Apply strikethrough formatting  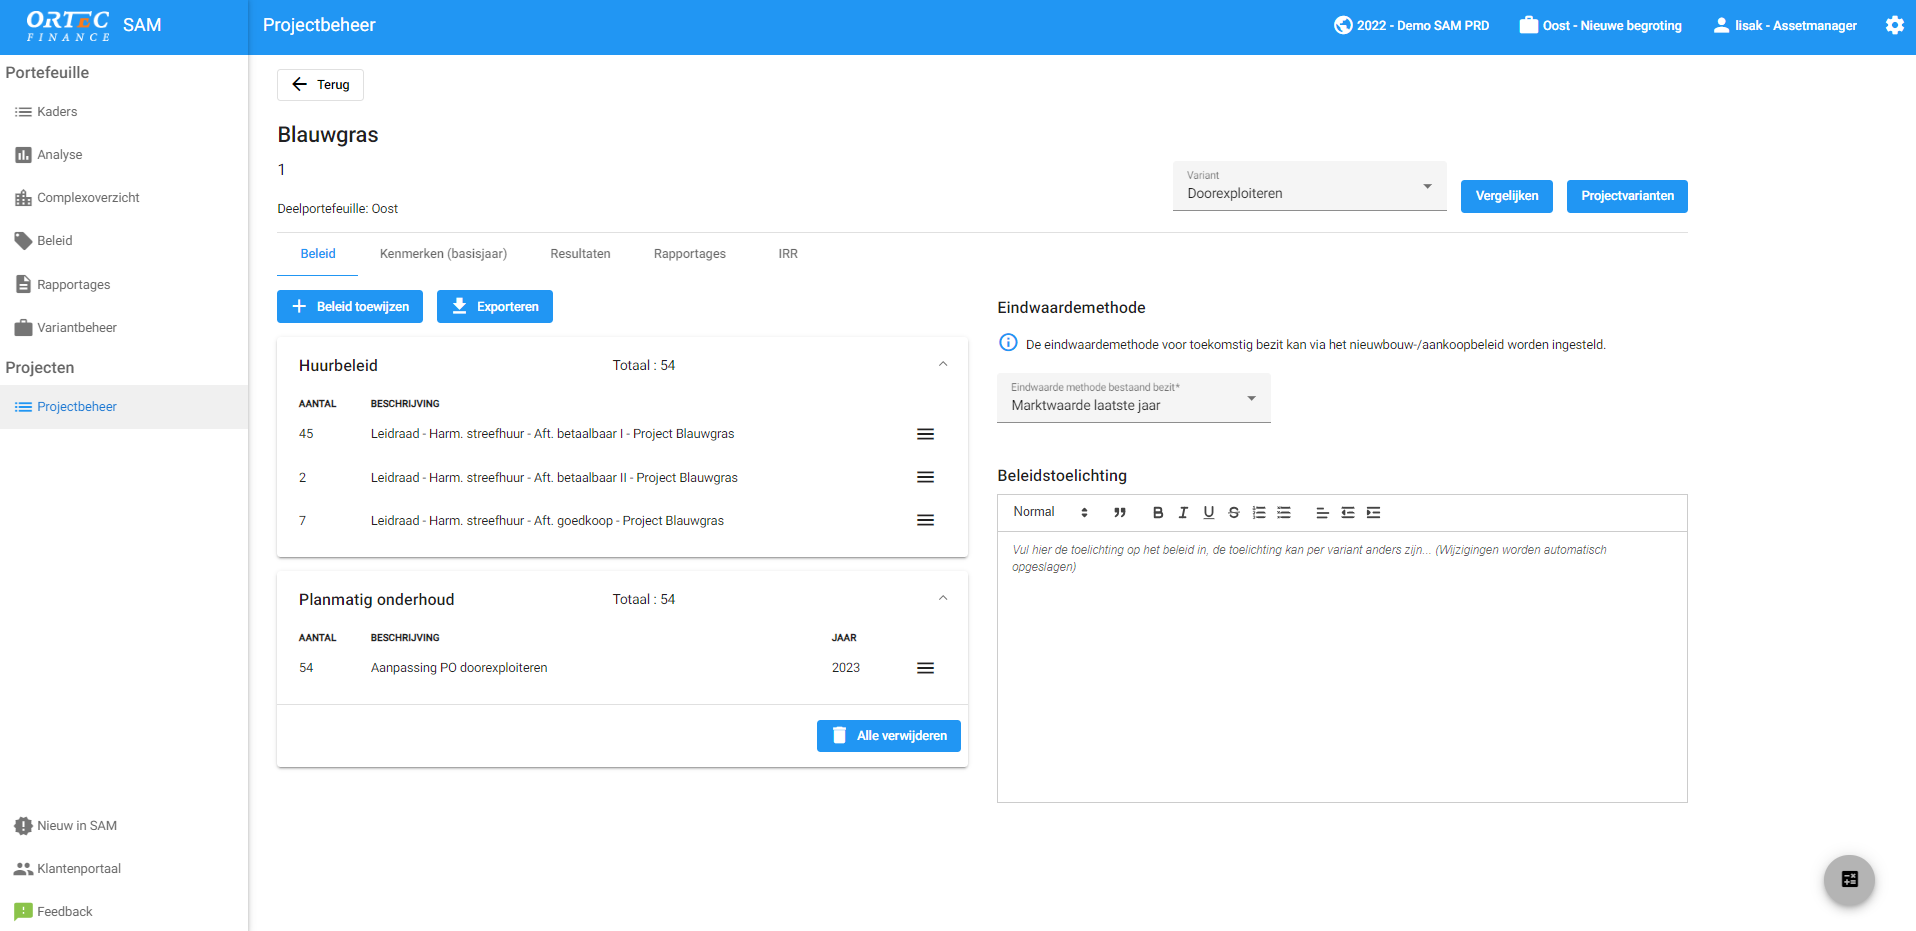[1234, 513]
